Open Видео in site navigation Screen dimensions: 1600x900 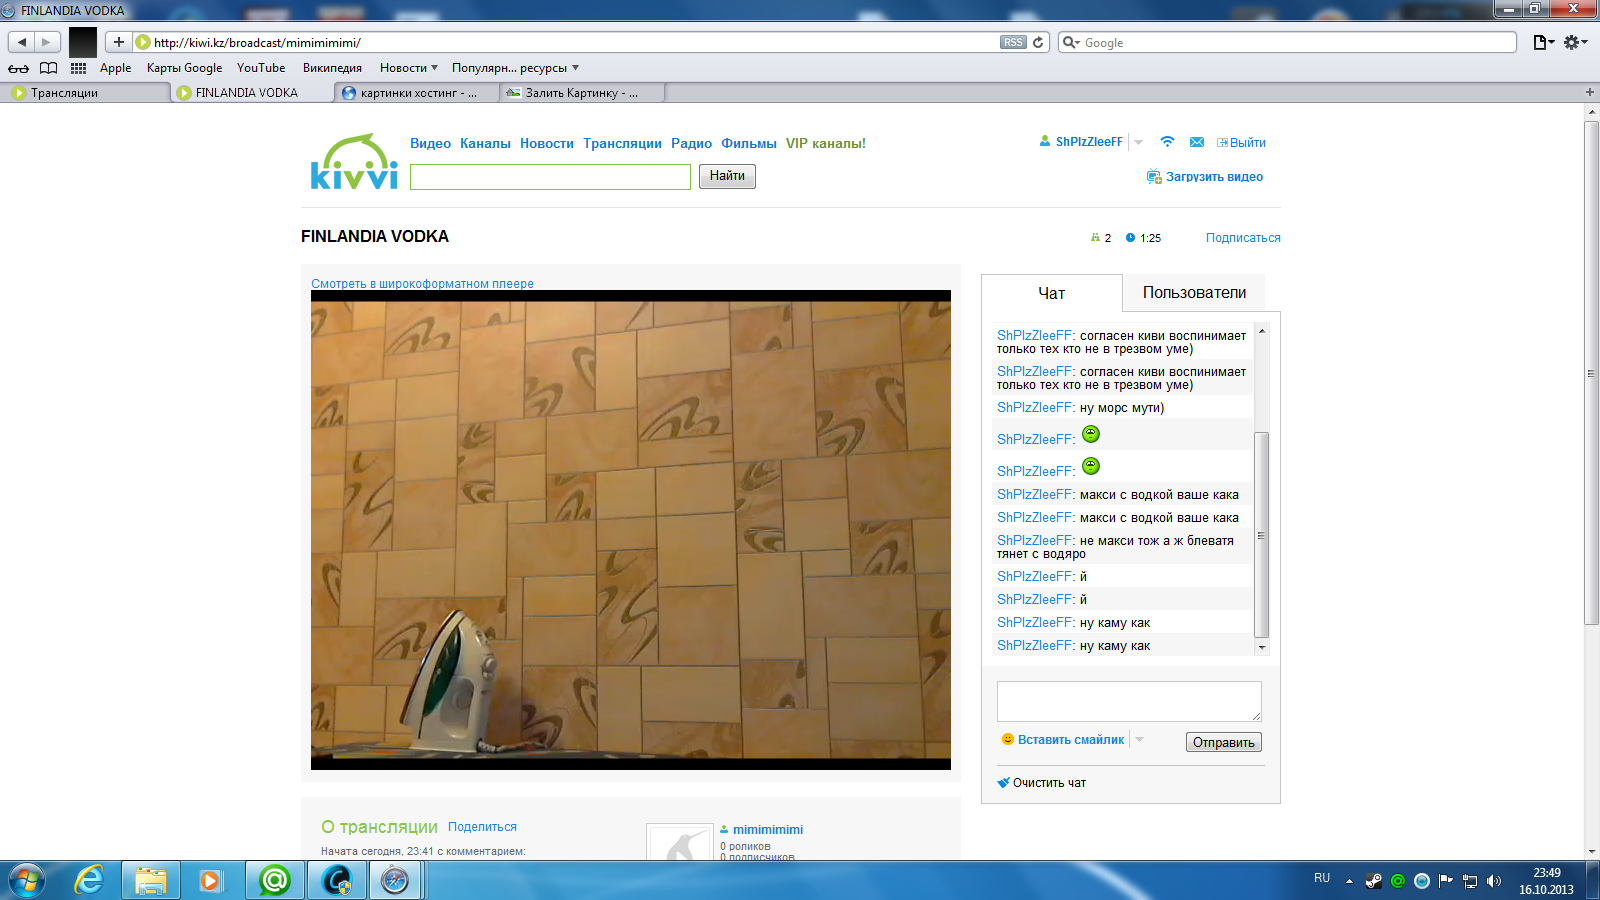click(x=430, y=143)
